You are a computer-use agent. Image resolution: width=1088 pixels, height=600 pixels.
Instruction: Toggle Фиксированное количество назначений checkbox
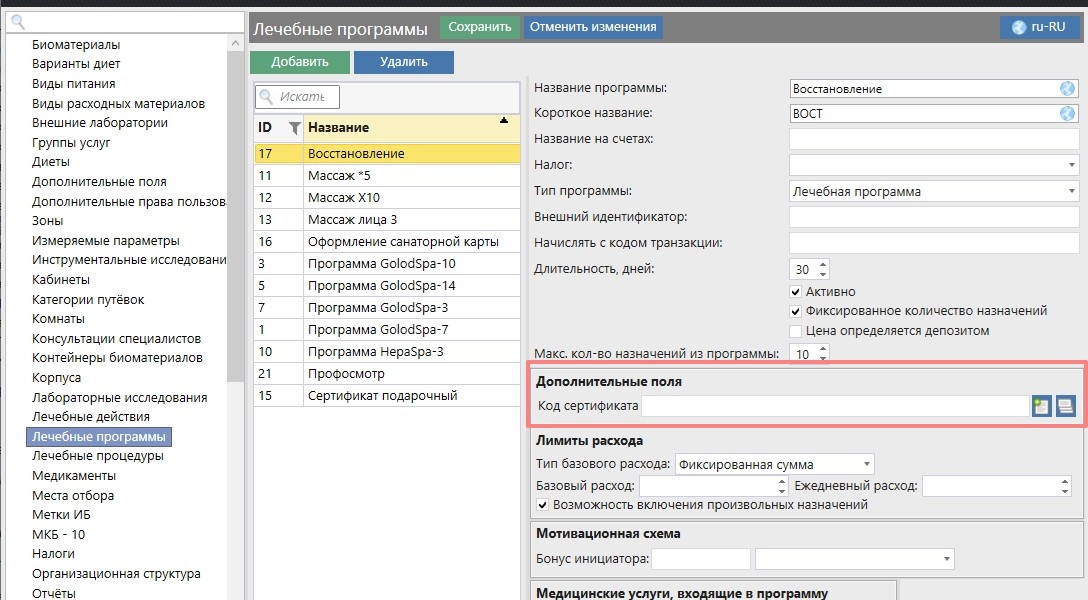tap(796, 311)
